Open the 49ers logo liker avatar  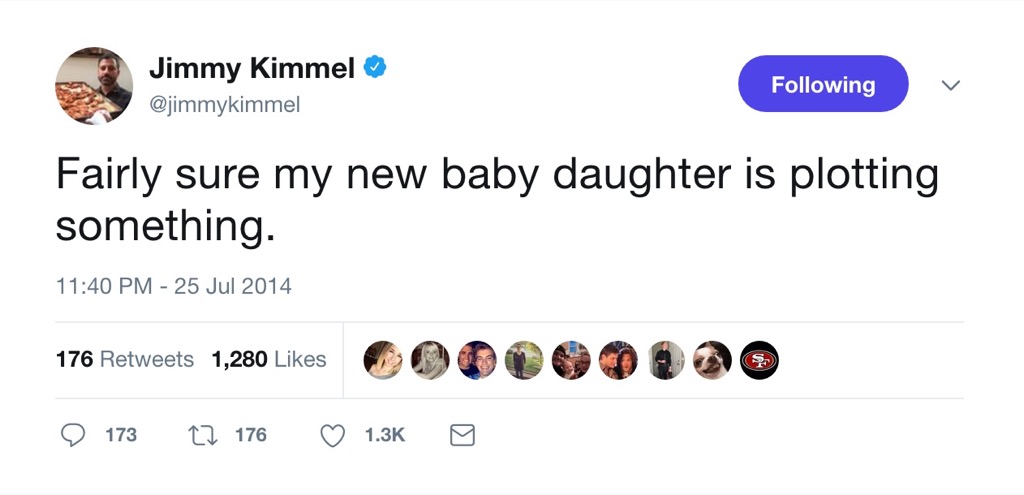coord(759,360)
